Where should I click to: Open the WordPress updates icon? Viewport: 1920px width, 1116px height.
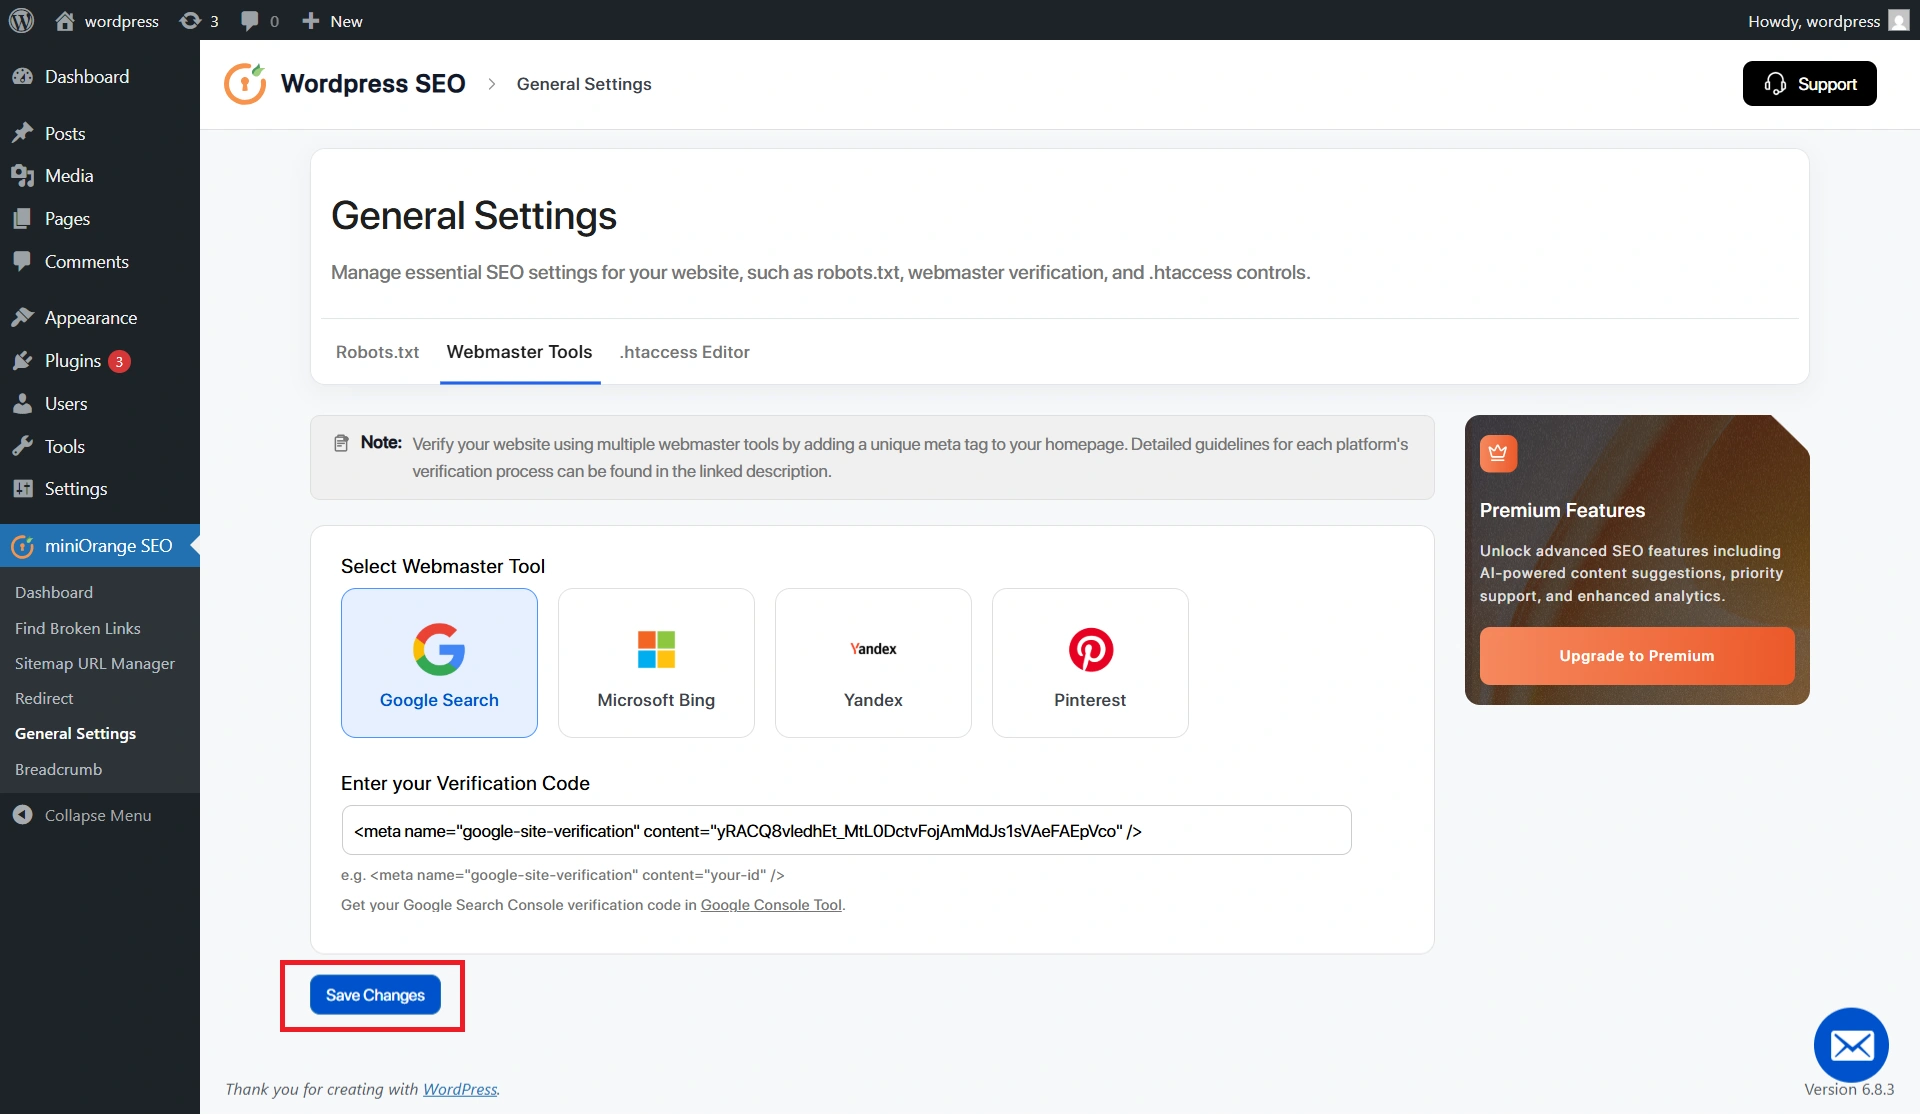pos(190,20)
